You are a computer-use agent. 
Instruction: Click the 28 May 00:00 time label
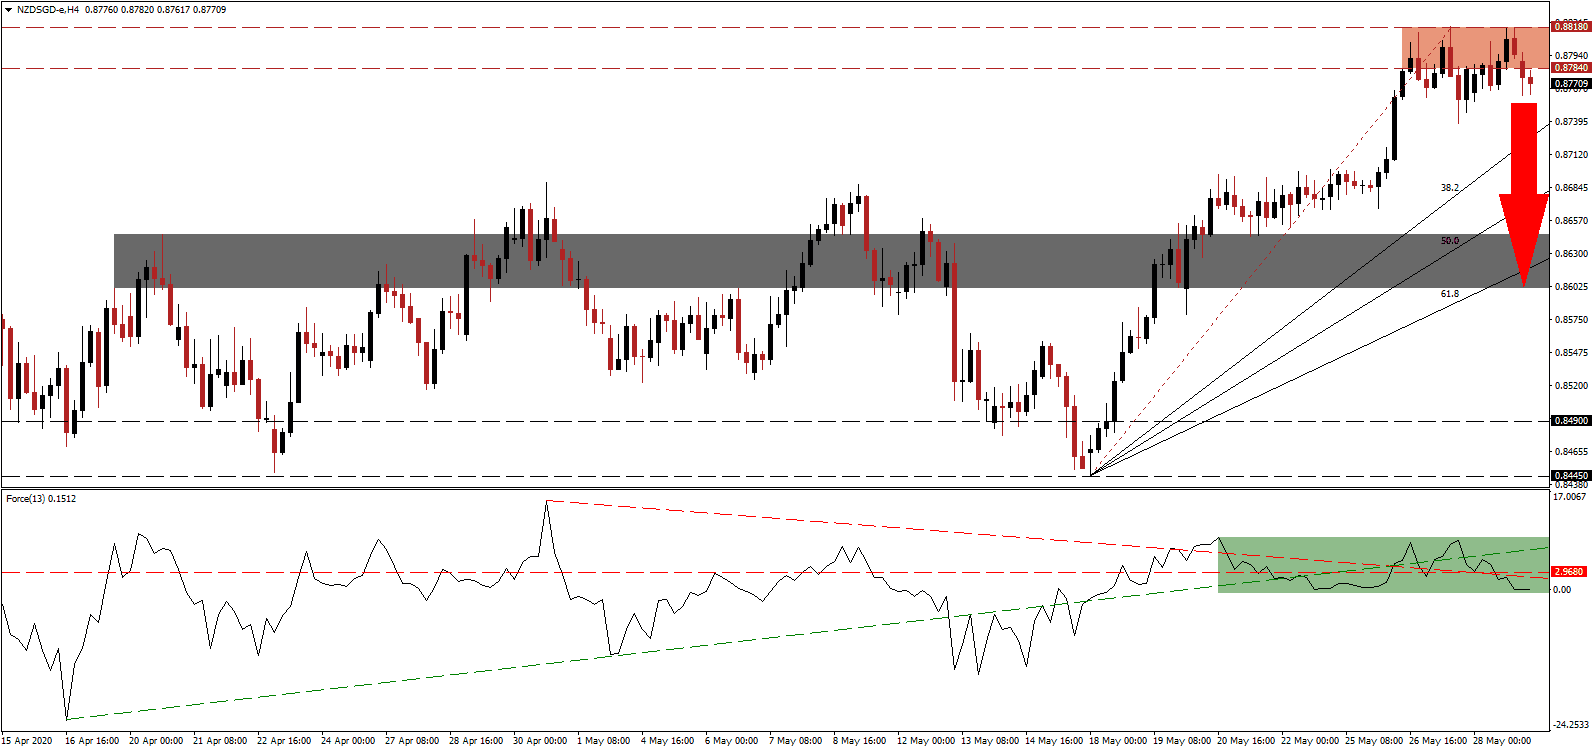tap(1502, 741)
